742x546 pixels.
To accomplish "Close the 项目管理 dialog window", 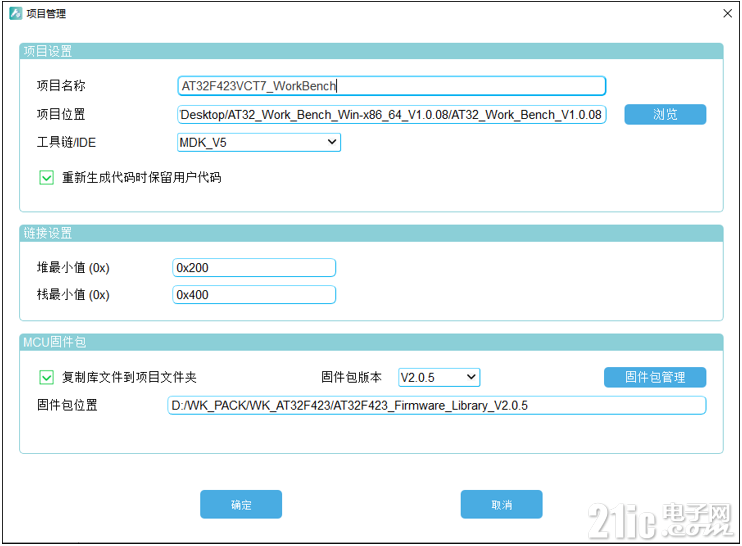I will click(728, 13).
